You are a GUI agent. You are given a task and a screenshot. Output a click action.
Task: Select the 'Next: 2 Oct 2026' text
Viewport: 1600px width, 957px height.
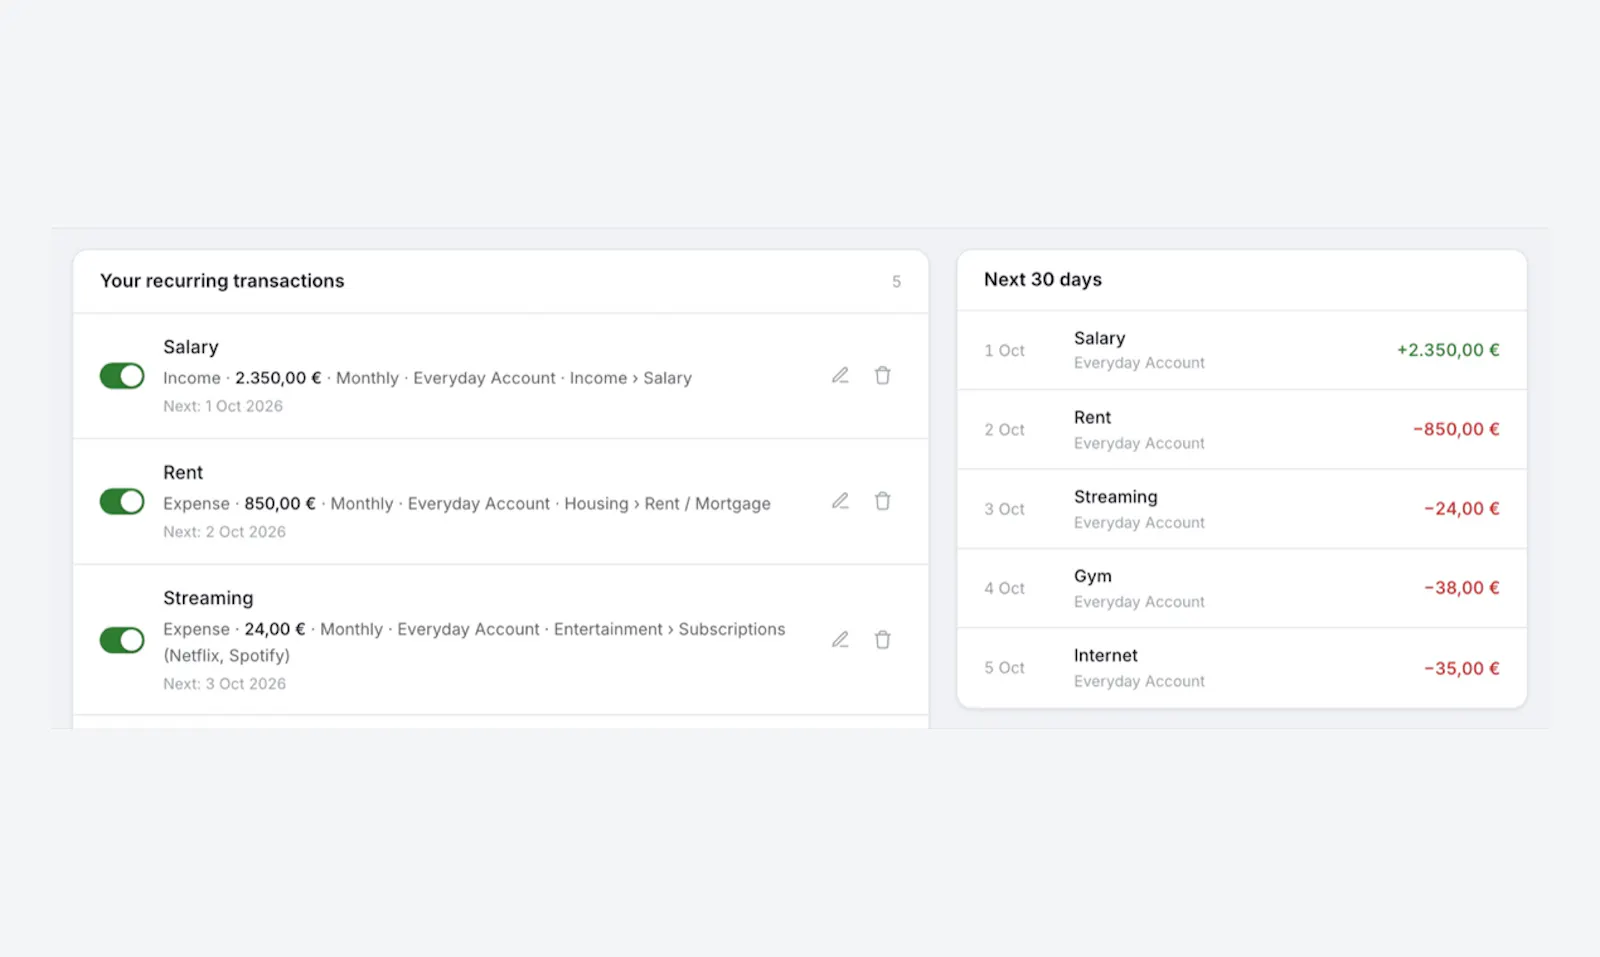coord(224,532)
